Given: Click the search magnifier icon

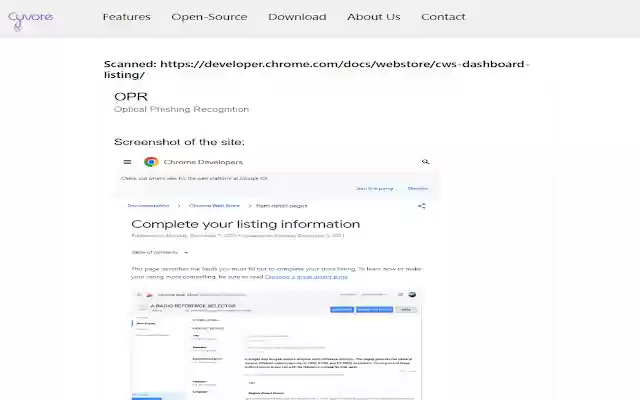Looking at the screenshot, I should (x=425, y=162).
